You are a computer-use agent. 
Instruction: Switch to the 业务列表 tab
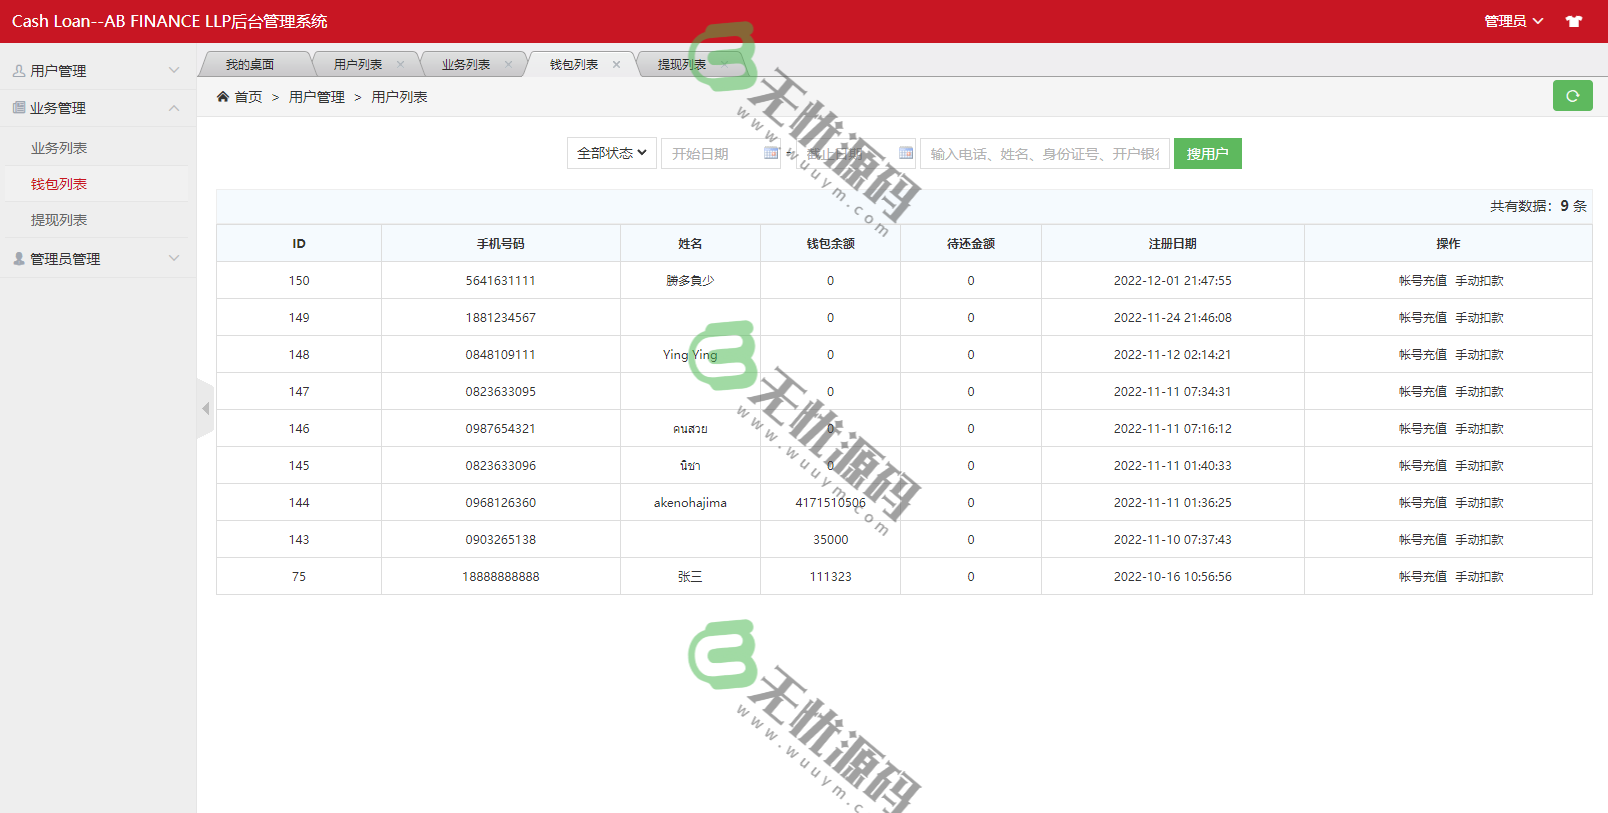coord(466,64)
